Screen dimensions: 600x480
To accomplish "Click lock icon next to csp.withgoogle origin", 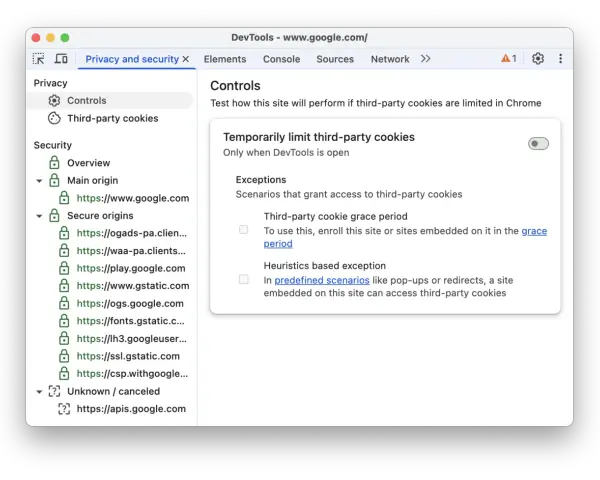I will (x=64, y=374).
